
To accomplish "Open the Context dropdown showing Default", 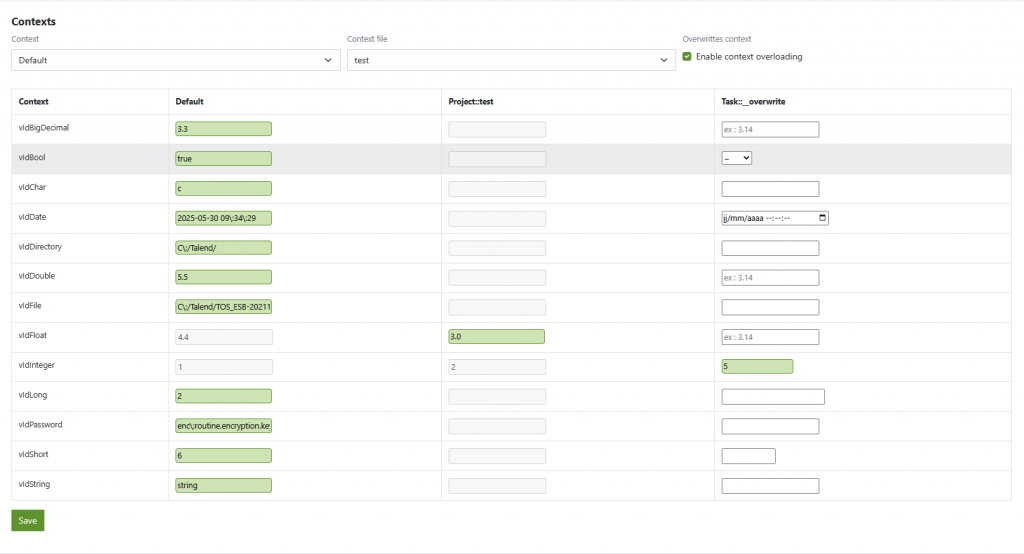I will (x=176, y=60).
